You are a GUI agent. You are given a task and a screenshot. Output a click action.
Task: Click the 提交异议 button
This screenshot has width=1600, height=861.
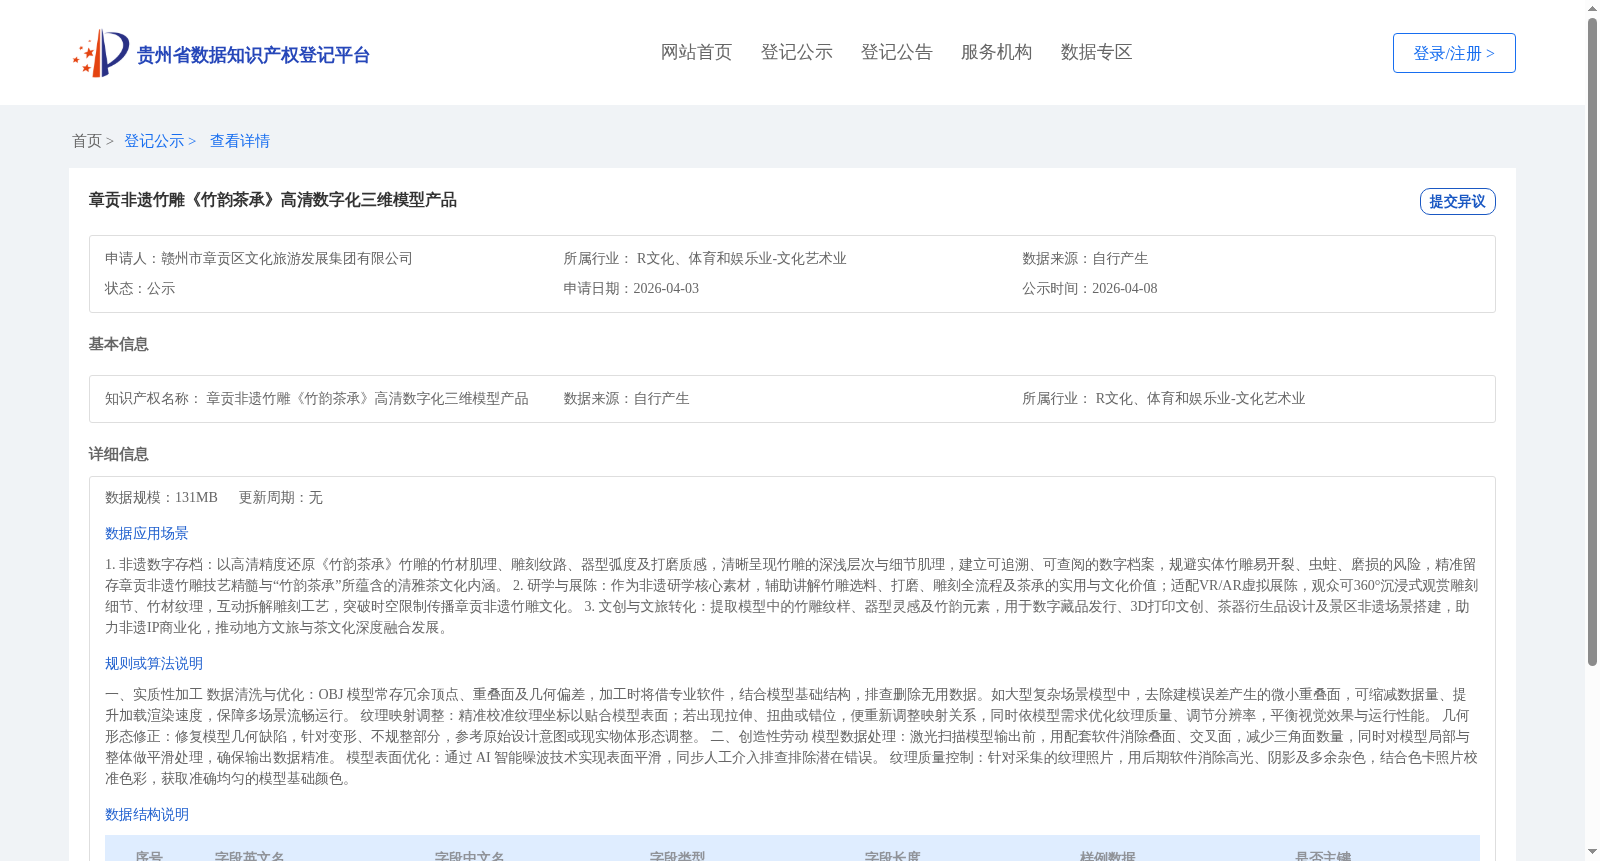[x=1457, y=201]
